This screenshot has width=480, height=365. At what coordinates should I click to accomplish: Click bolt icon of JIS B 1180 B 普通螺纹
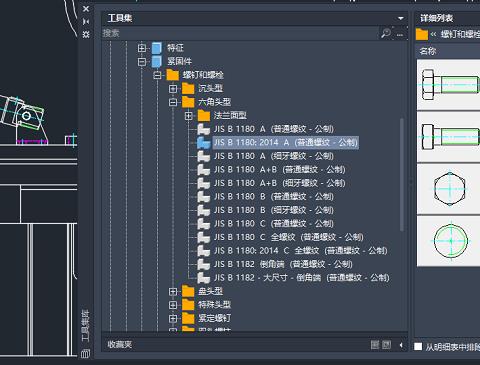tap(203, 197)
